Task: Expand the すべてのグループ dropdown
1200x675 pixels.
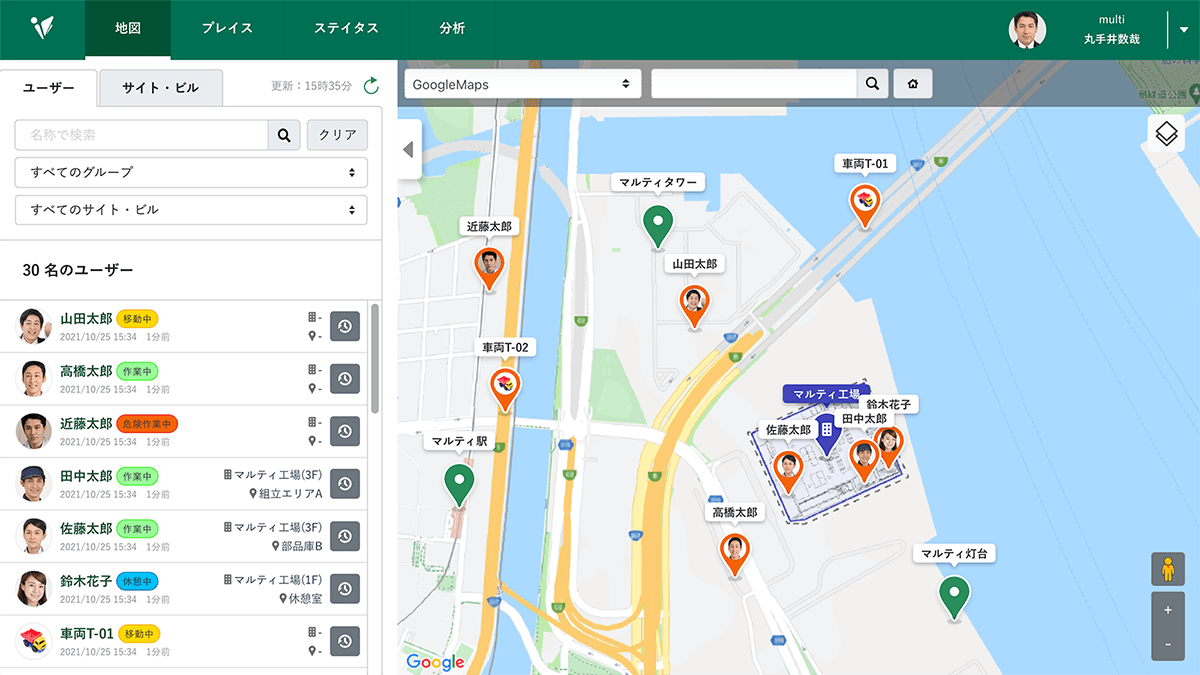Action: tap(191, 172)
